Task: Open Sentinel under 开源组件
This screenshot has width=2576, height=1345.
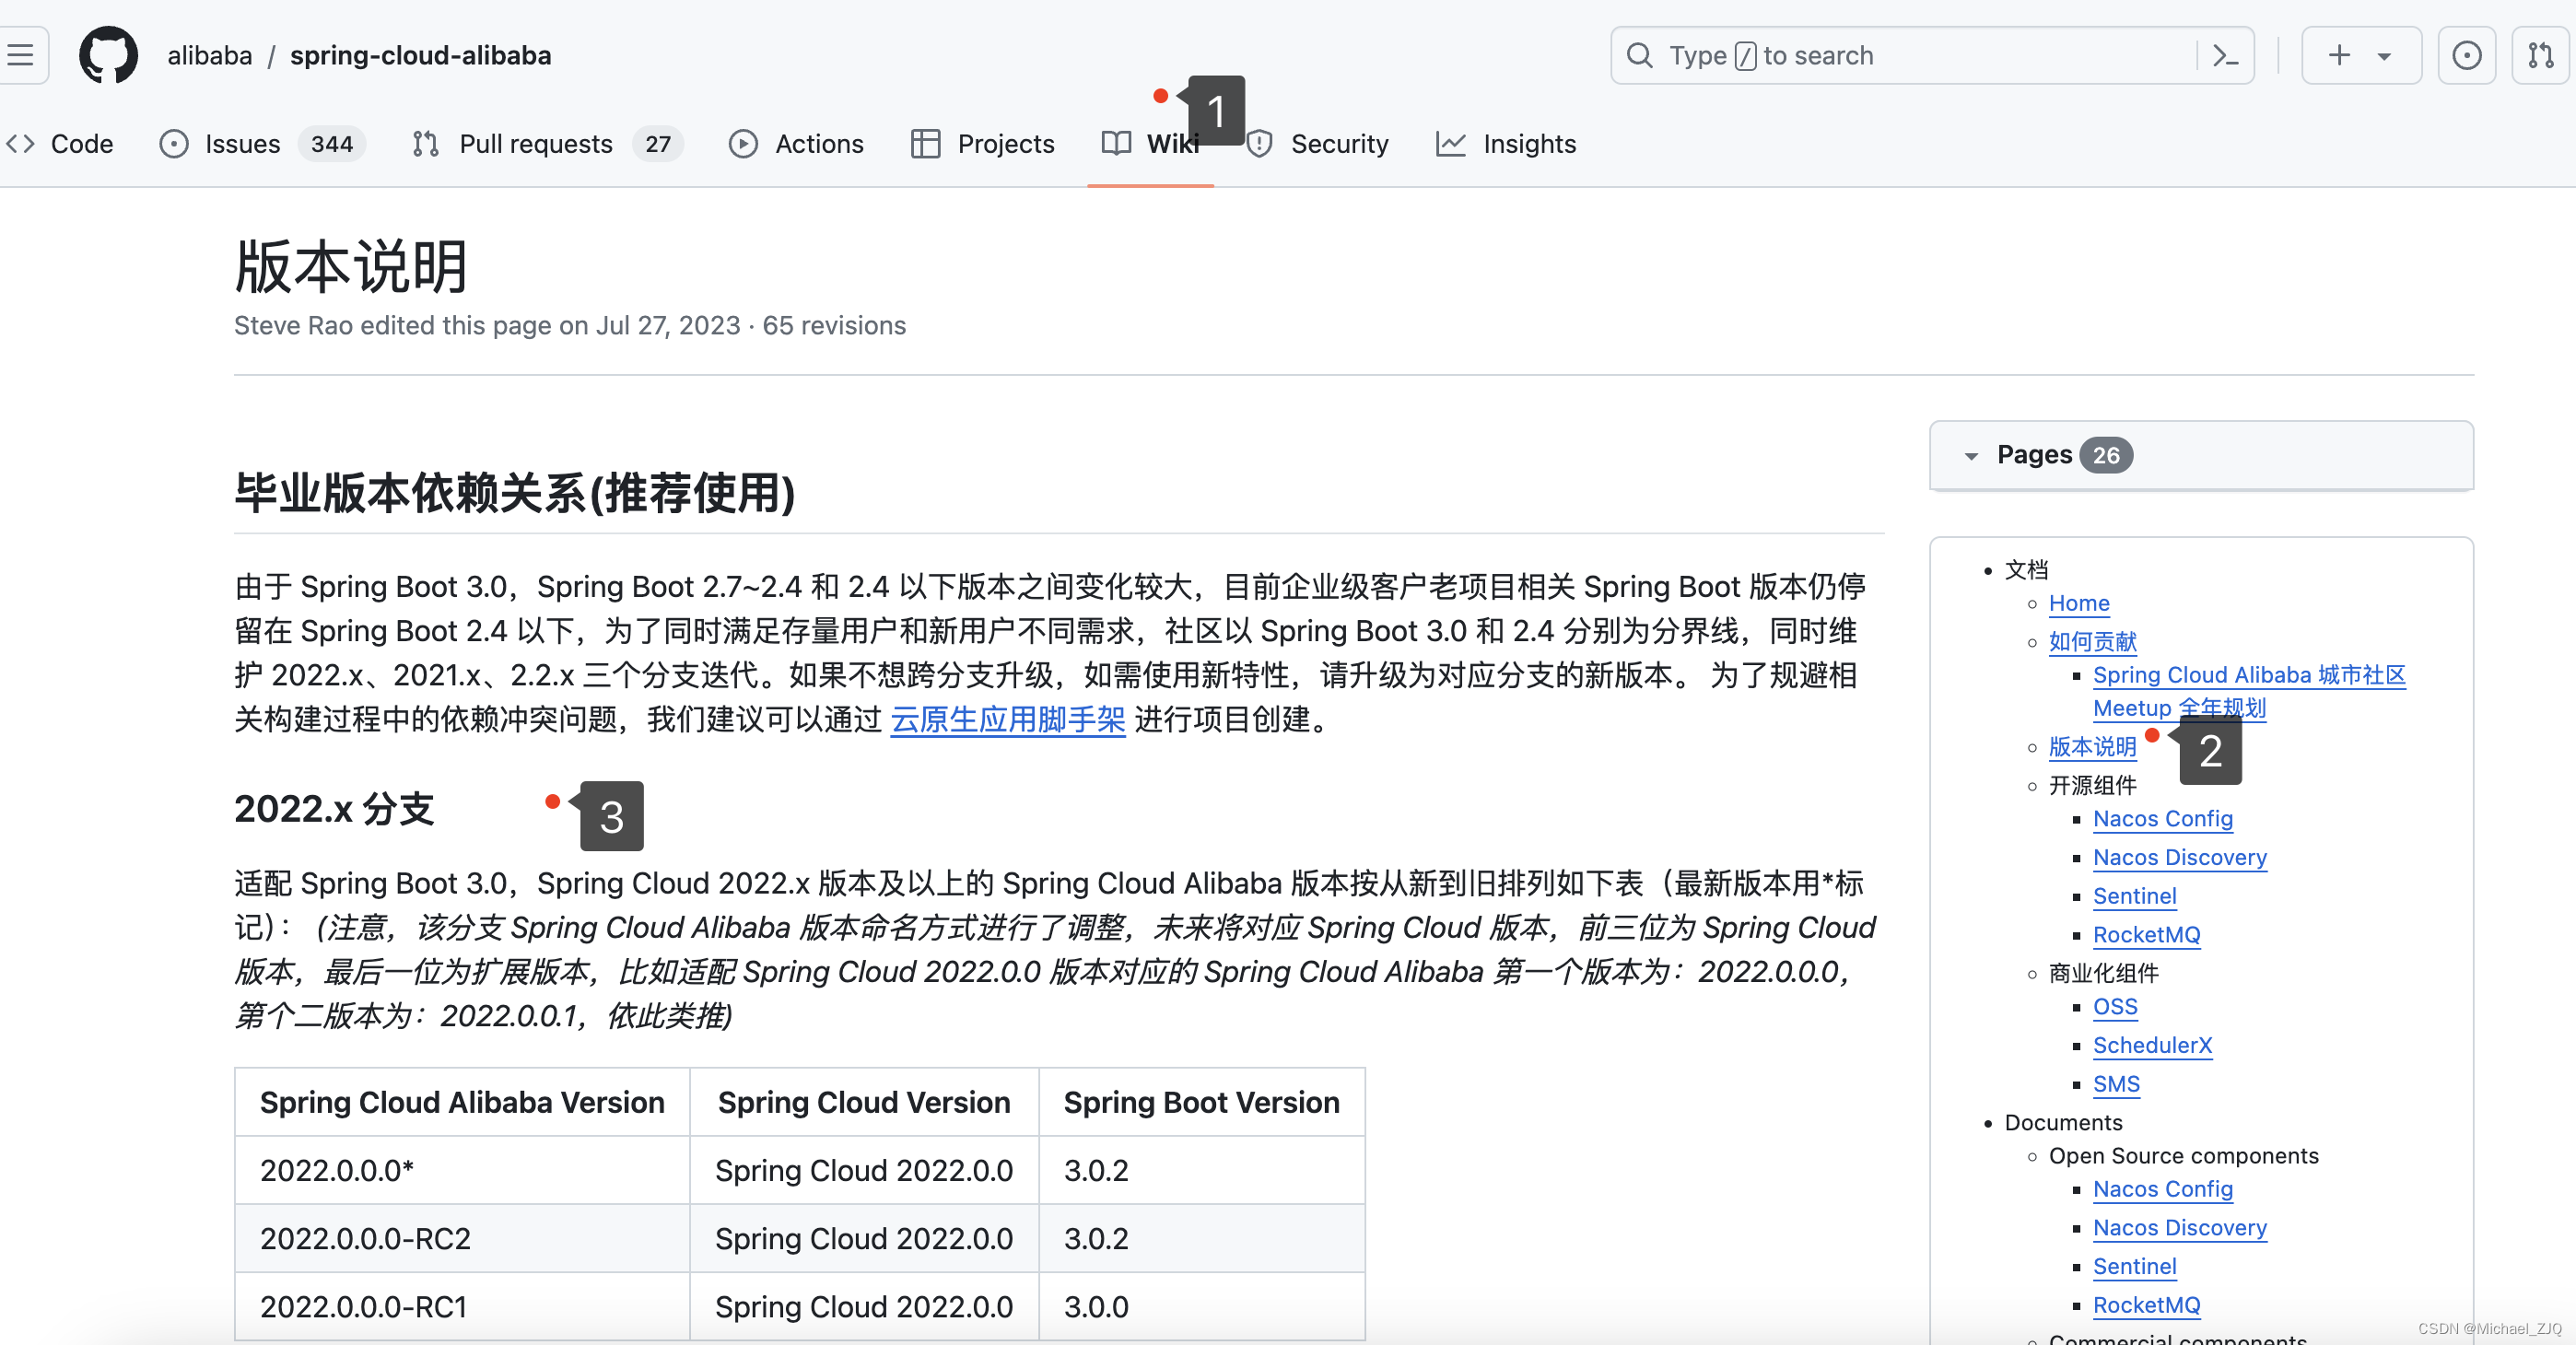Action: [x=2135, y=897]
